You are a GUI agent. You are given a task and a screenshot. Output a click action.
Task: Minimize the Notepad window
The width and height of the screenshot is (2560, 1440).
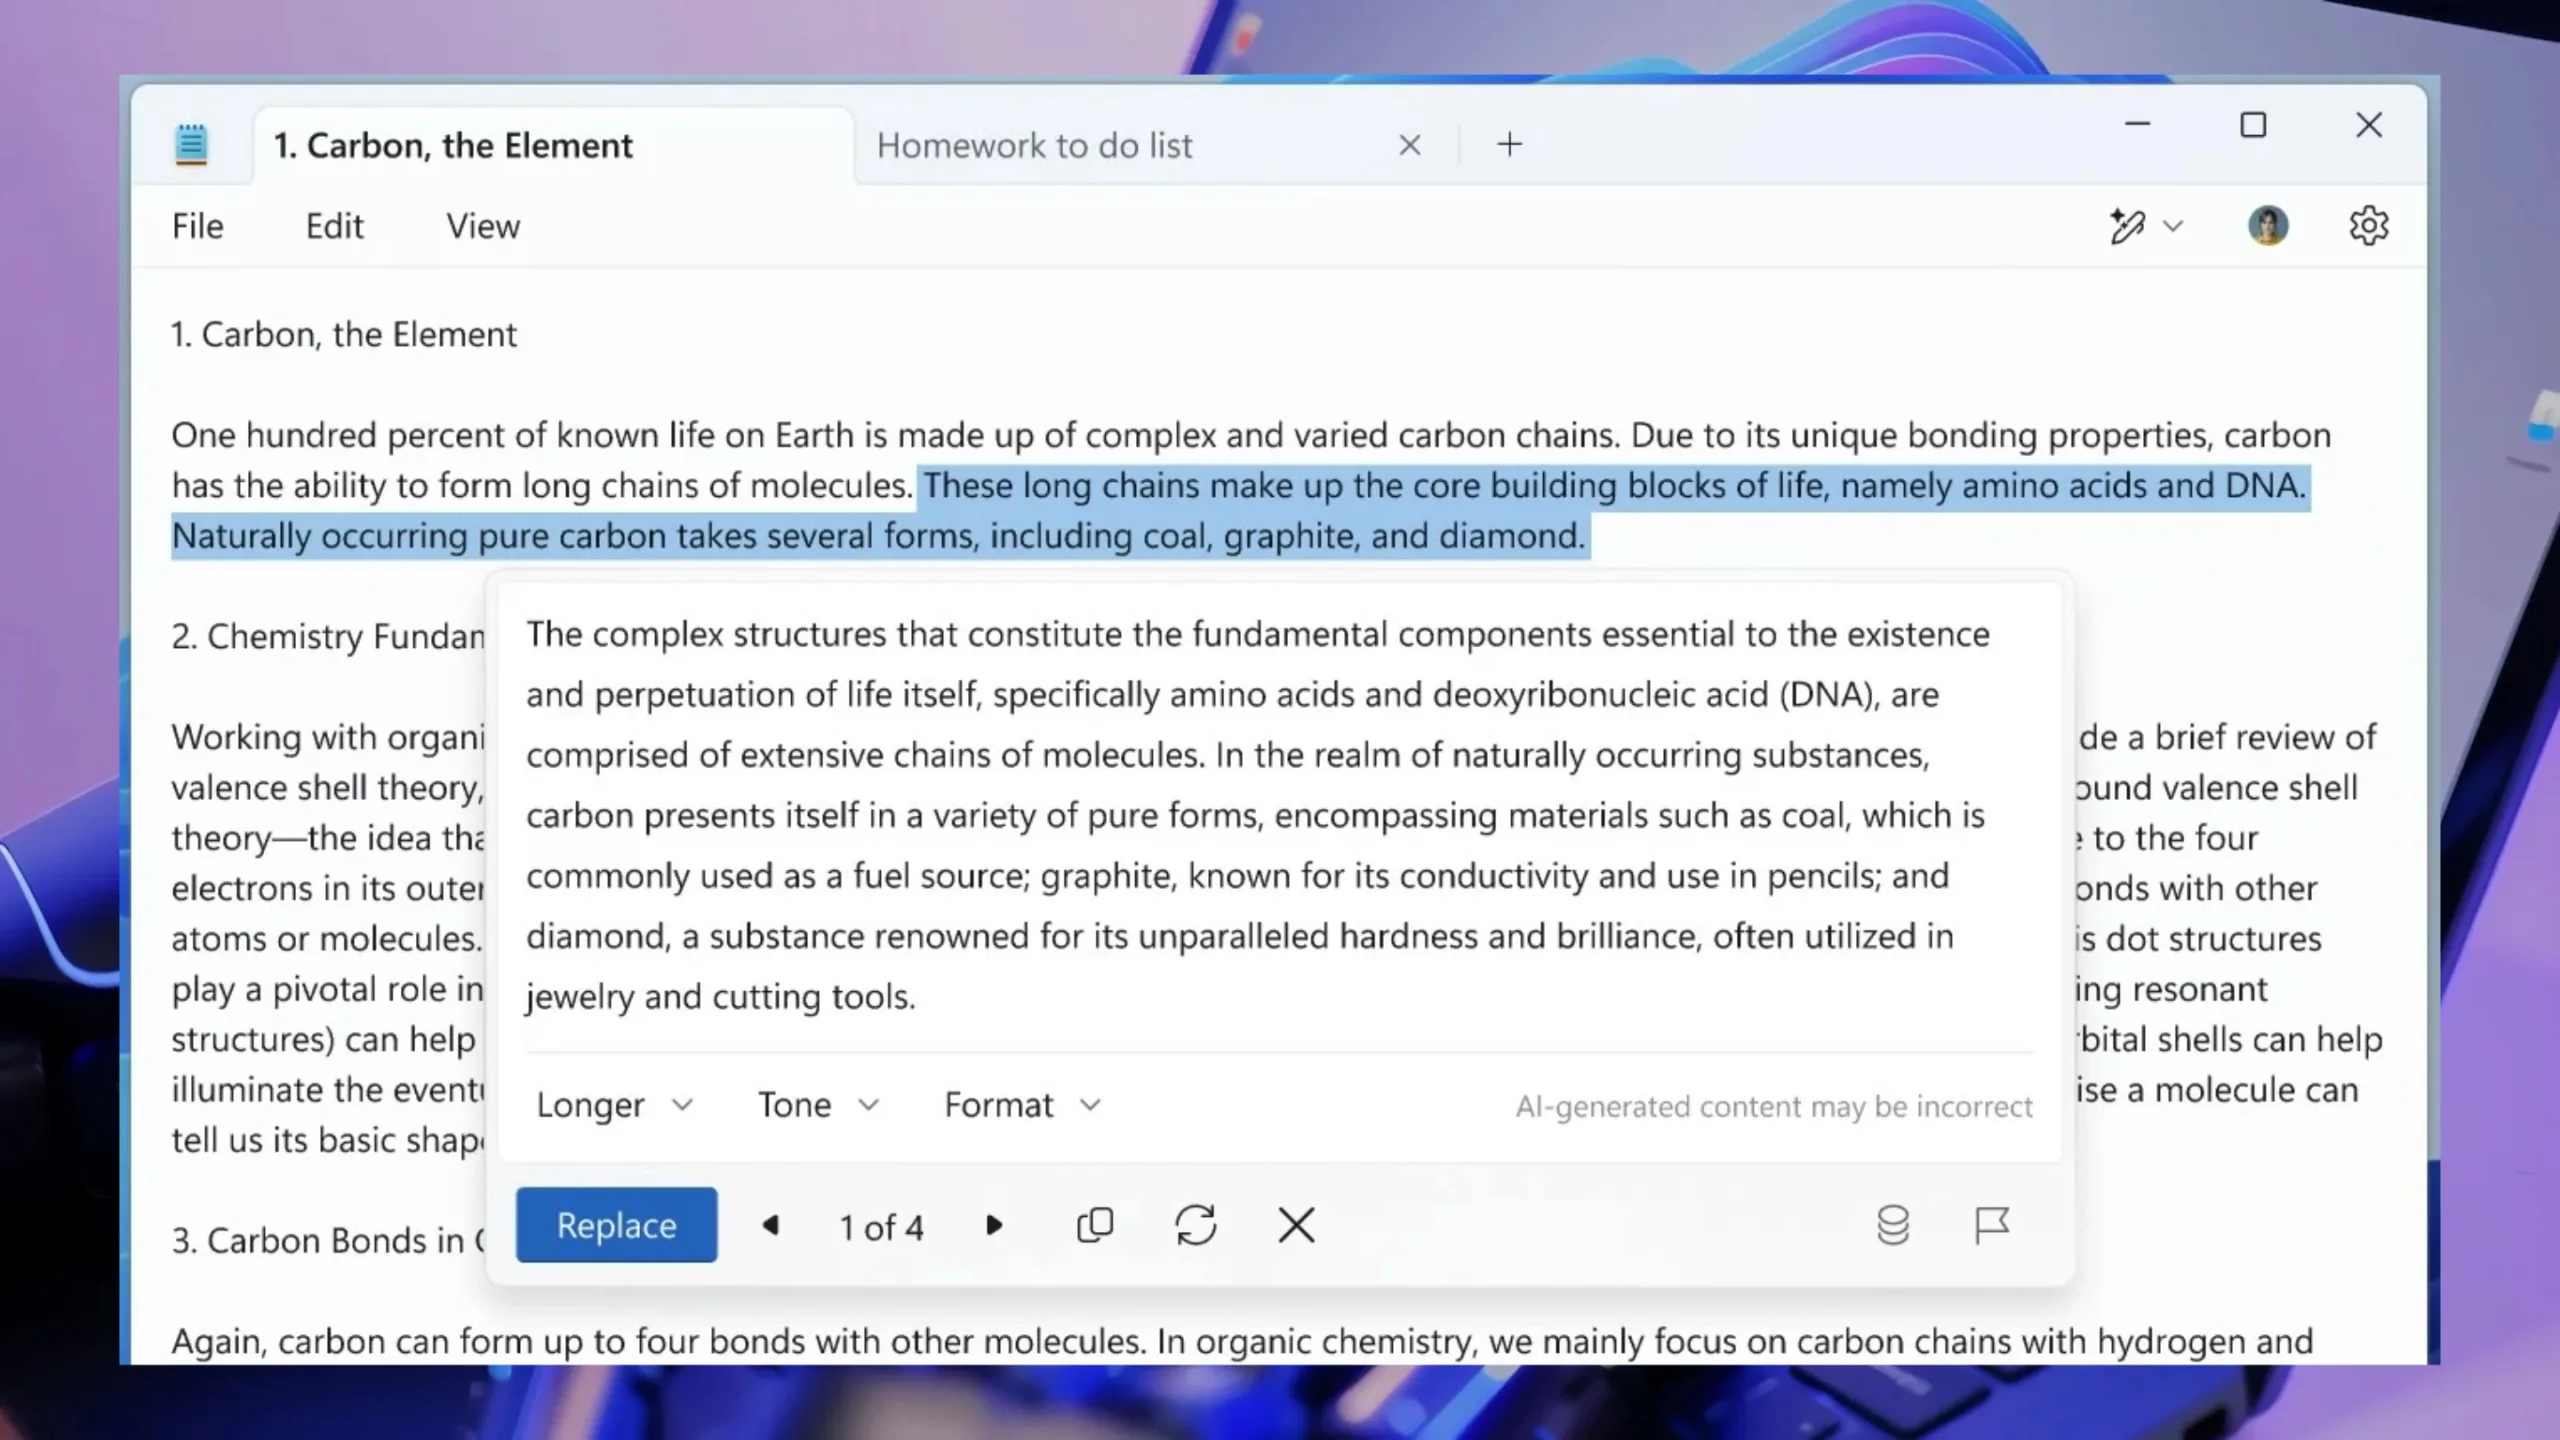pyautogui.click(x=2137, y=125)
